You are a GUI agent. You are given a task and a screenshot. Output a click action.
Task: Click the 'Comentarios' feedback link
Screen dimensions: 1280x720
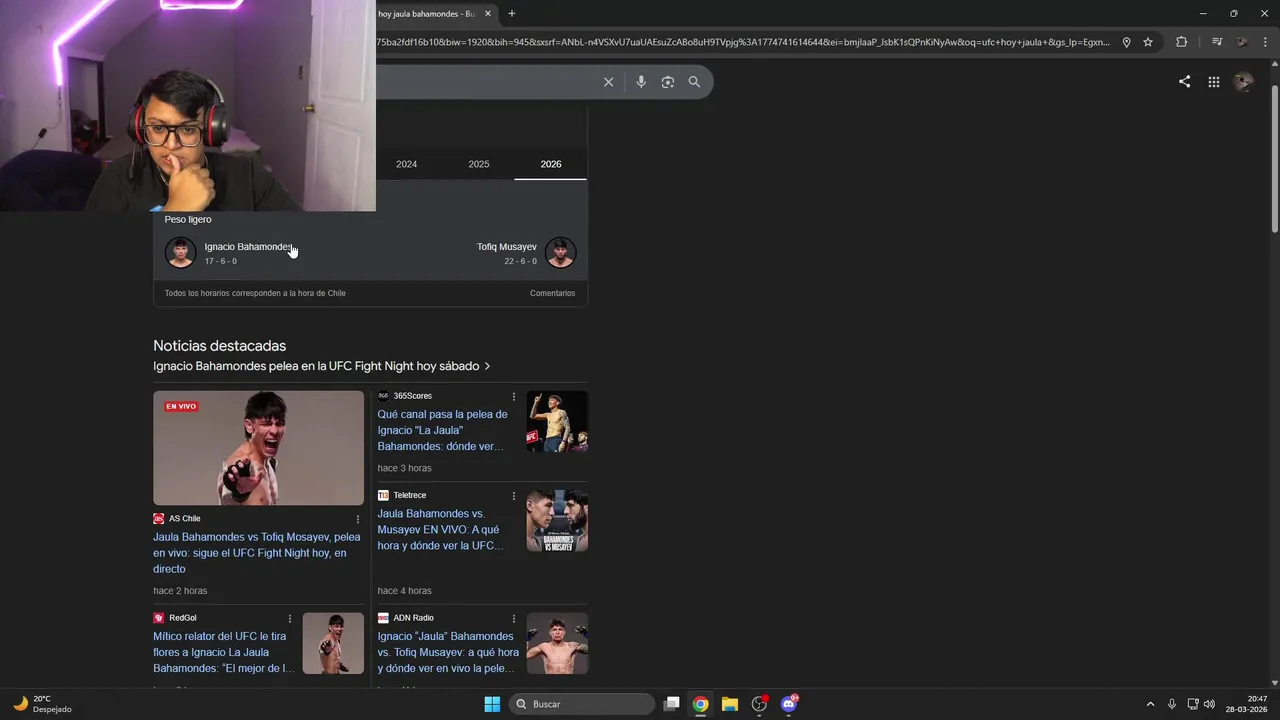[552, 293]
